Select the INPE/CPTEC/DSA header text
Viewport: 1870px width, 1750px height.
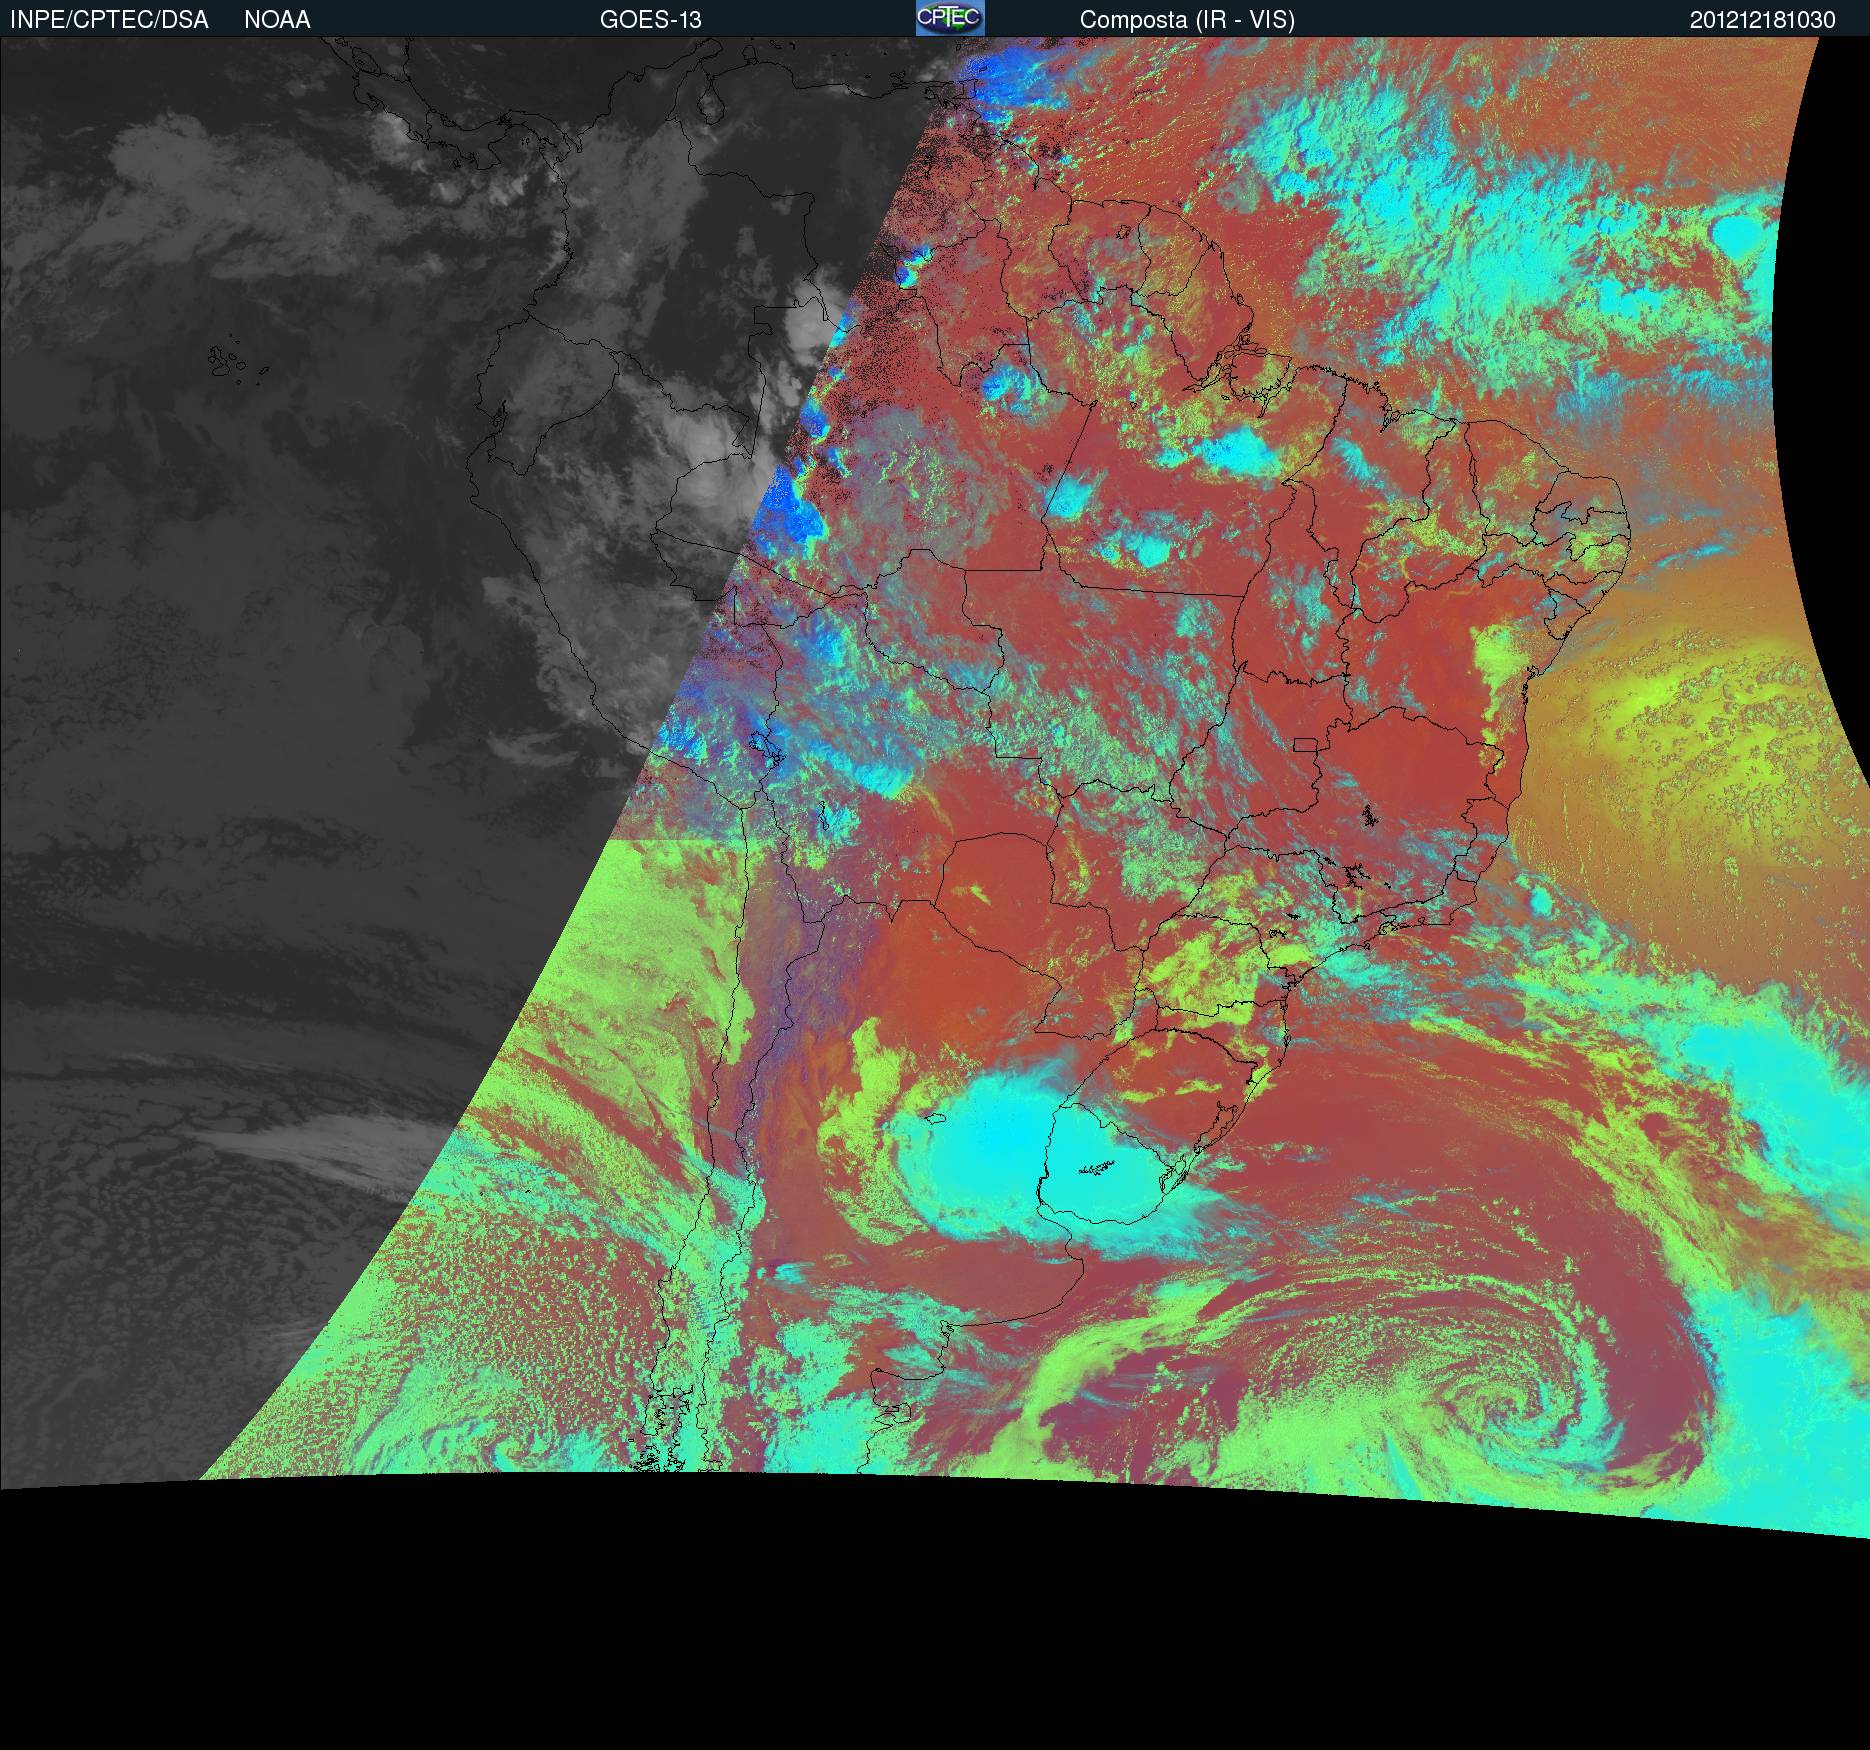point(109,20)
